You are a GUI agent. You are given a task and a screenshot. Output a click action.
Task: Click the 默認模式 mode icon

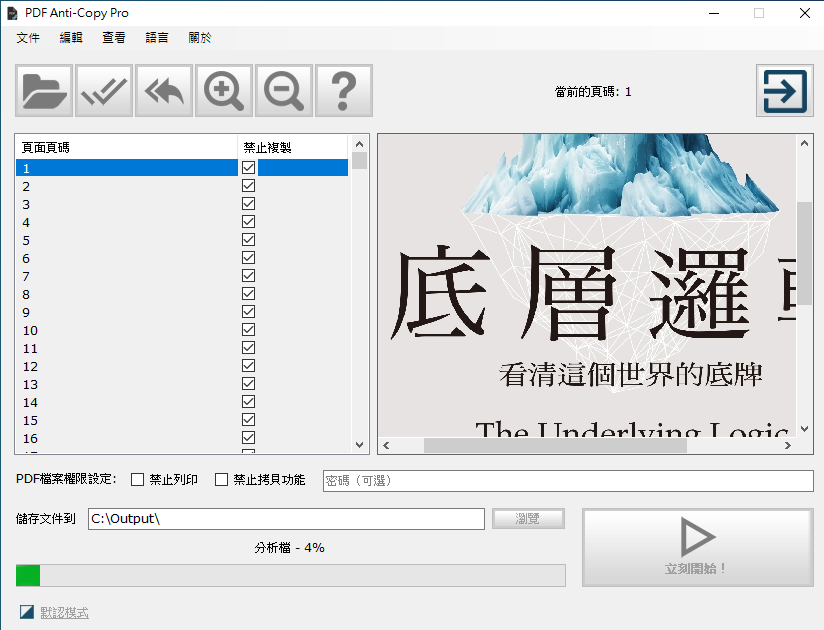pos(27,612)
